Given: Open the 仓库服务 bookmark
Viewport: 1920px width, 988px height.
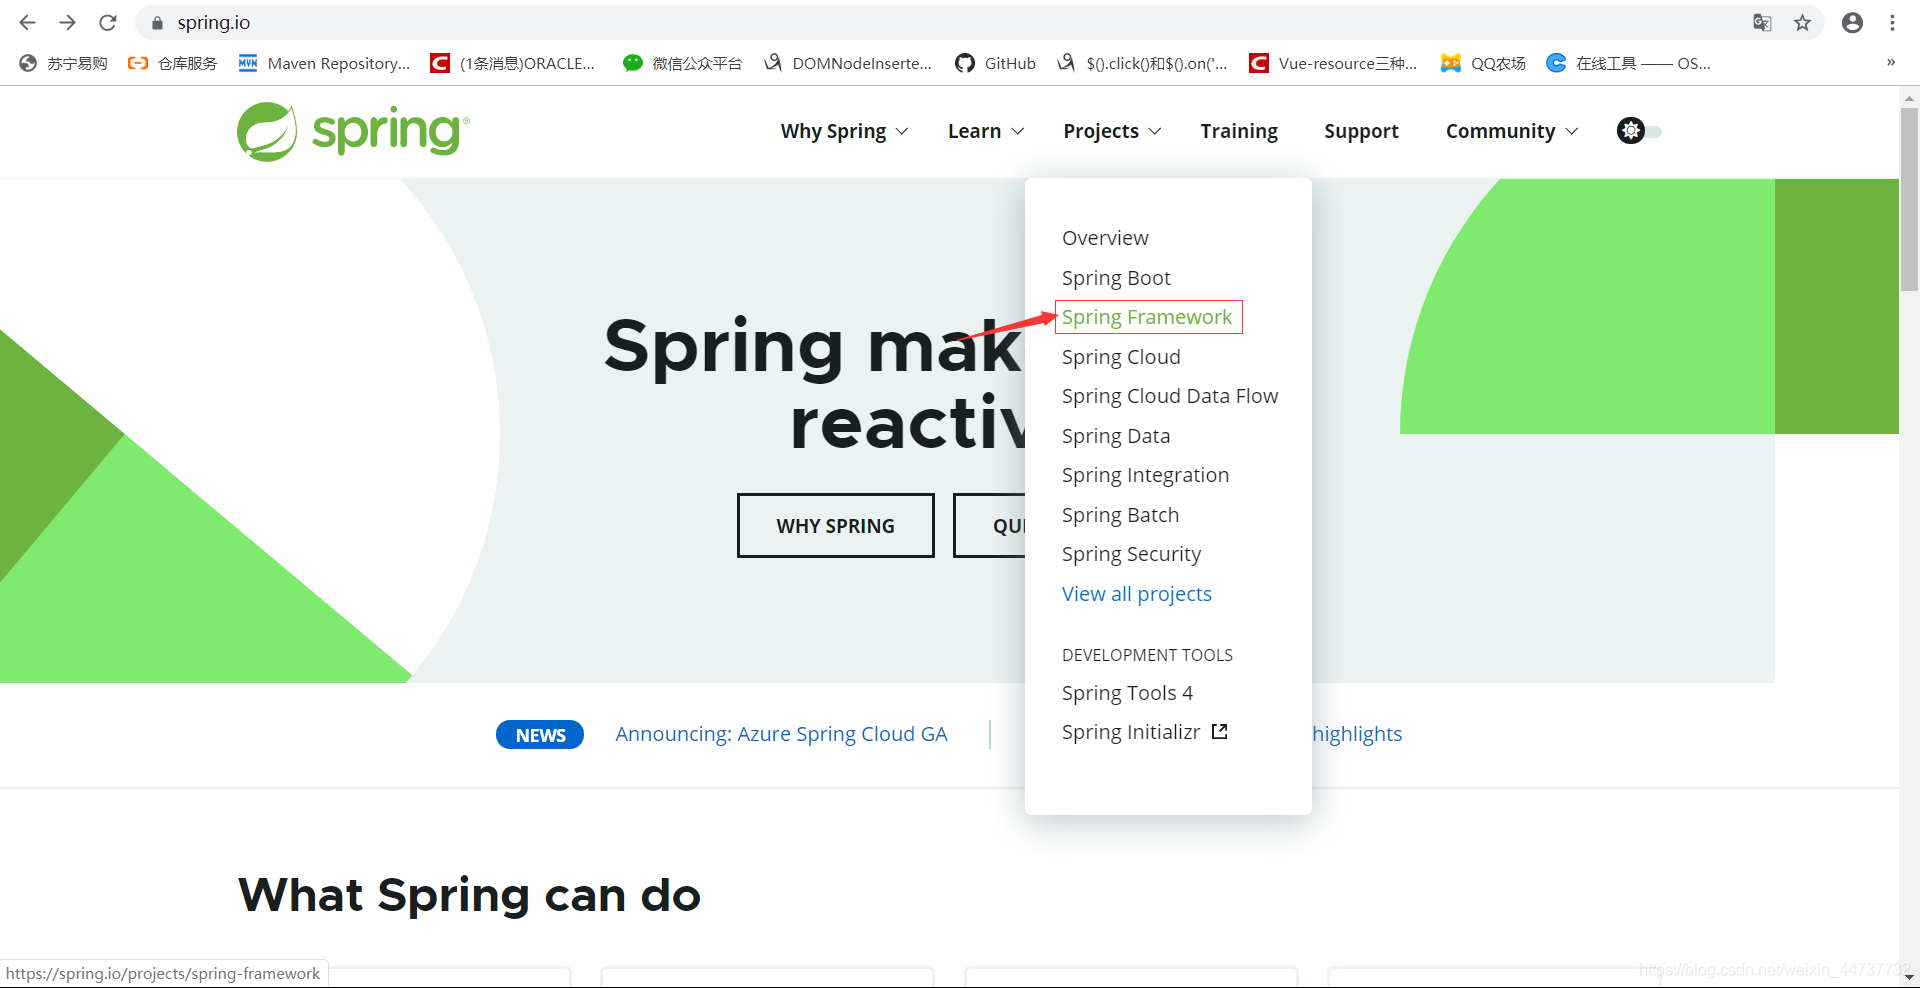Looking at the screenshot, I should (x=172, y=63).
